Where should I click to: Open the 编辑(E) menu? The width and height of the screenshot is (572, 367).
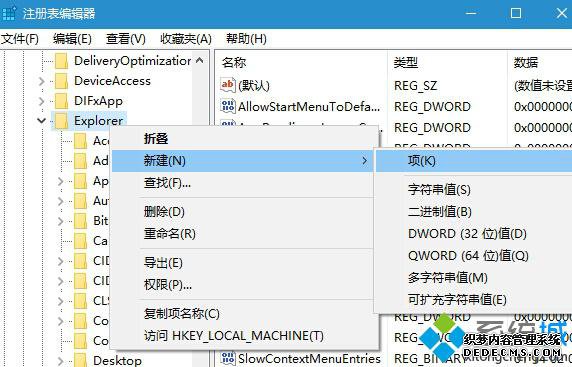click(72, 38)
